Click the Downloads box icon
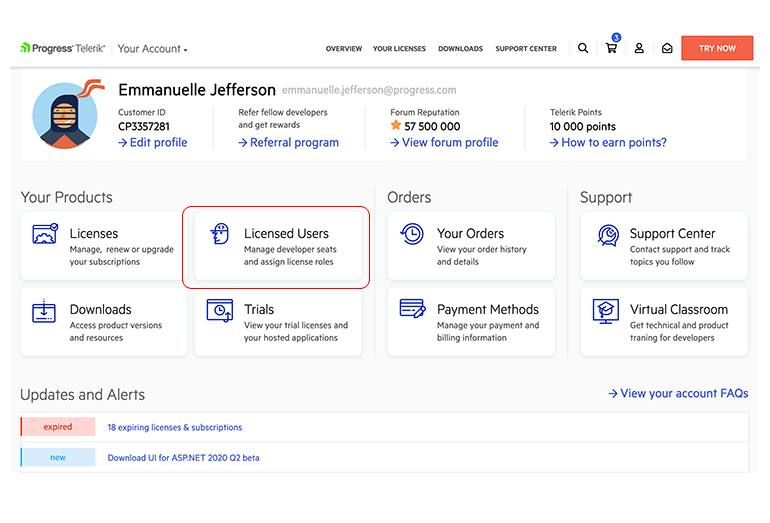The image size is (770, 523). (x=44, y=310)
